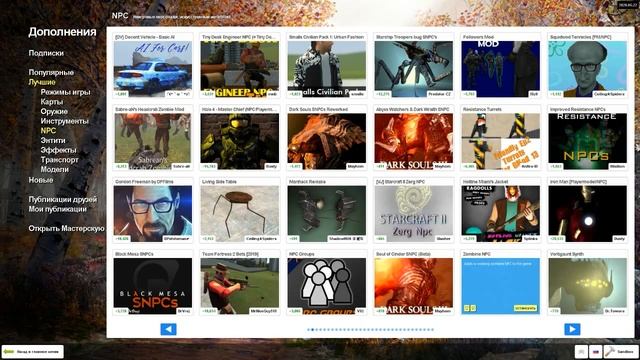
Task: Open the Team Fortress 2 Bots addon
Action: click(x=240, y=286)
